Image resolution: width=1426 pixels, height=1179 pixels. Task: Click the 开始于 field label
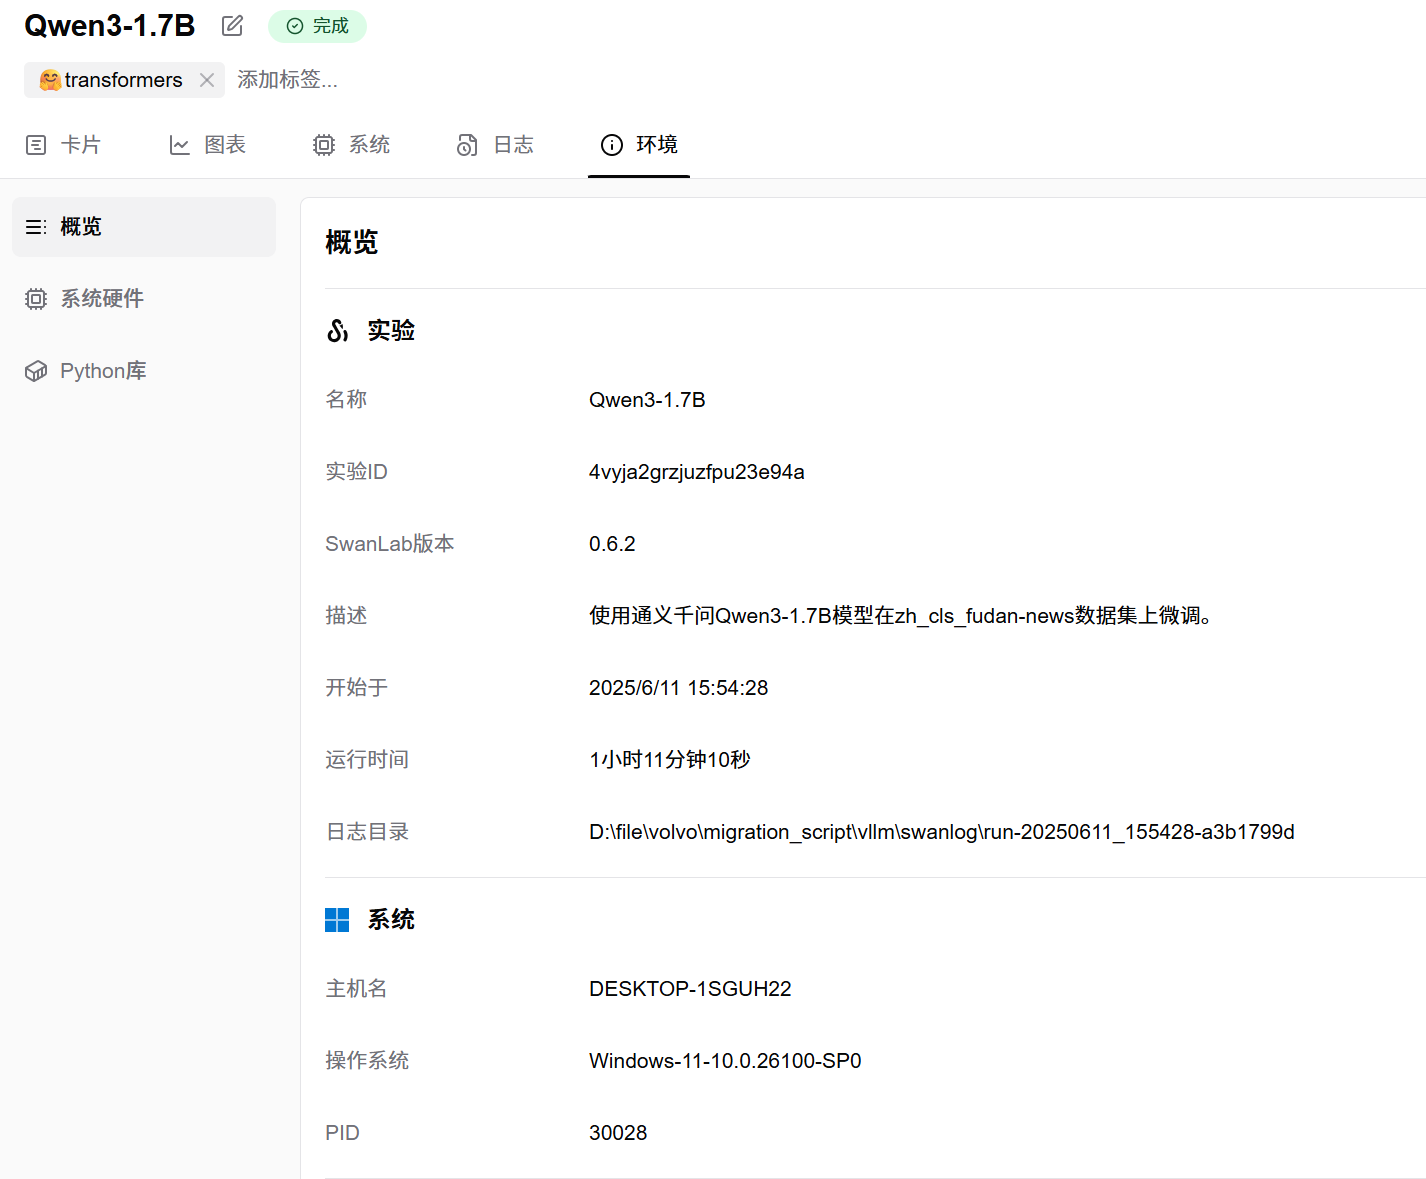tap(357, 688)
